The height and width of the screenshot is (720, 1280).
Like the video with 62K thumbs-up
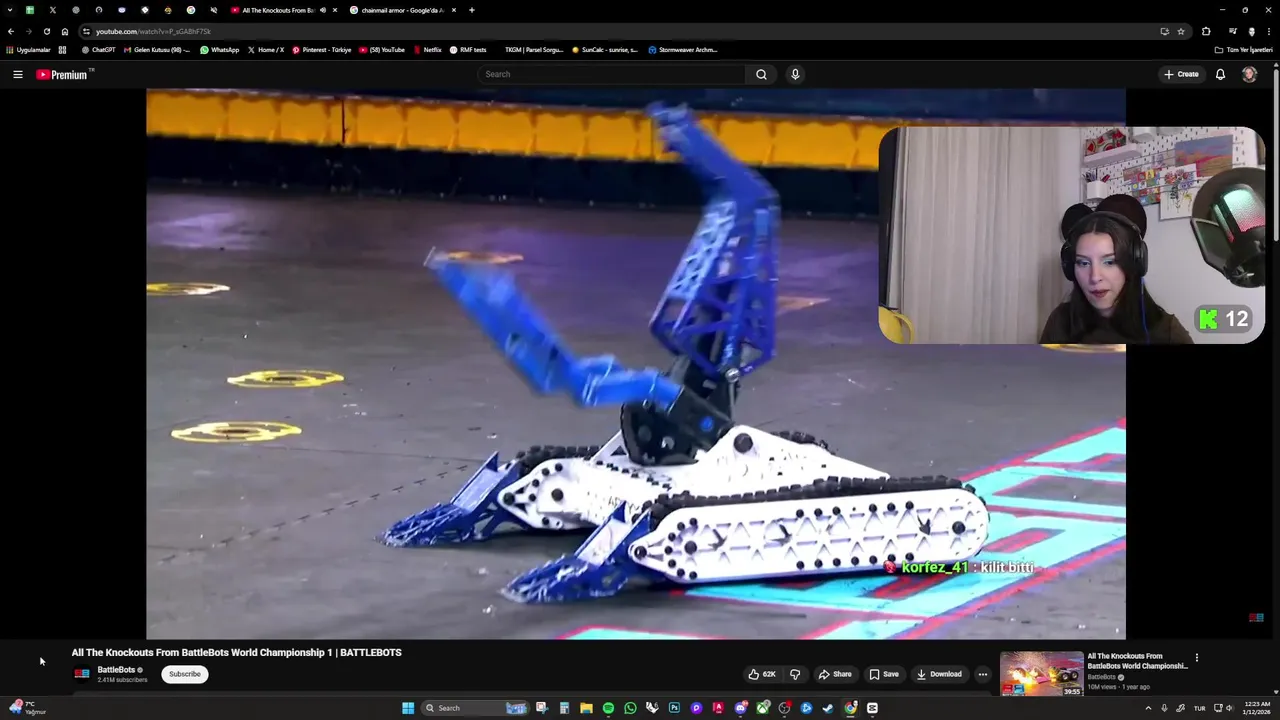point(762,674)
